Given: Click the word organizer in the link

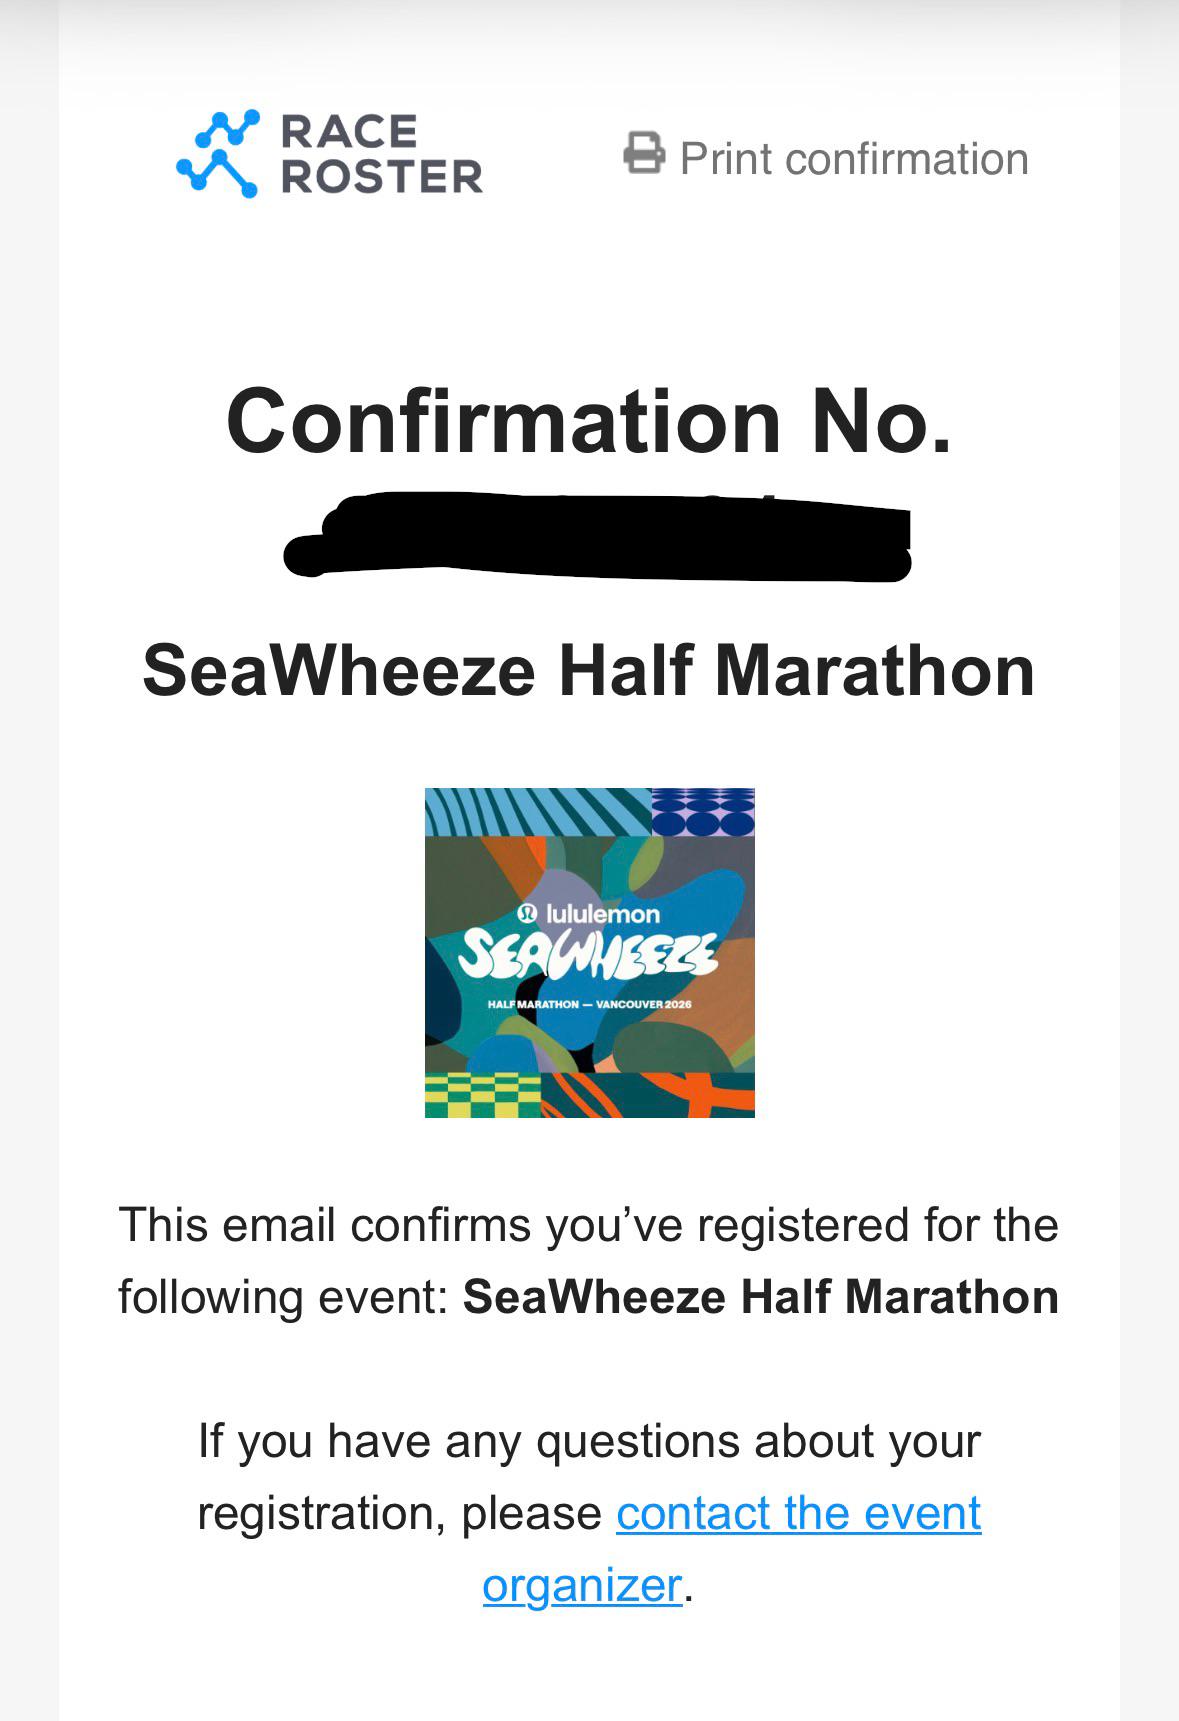Looking at the screenshot, I should (x=582, y=1585).
